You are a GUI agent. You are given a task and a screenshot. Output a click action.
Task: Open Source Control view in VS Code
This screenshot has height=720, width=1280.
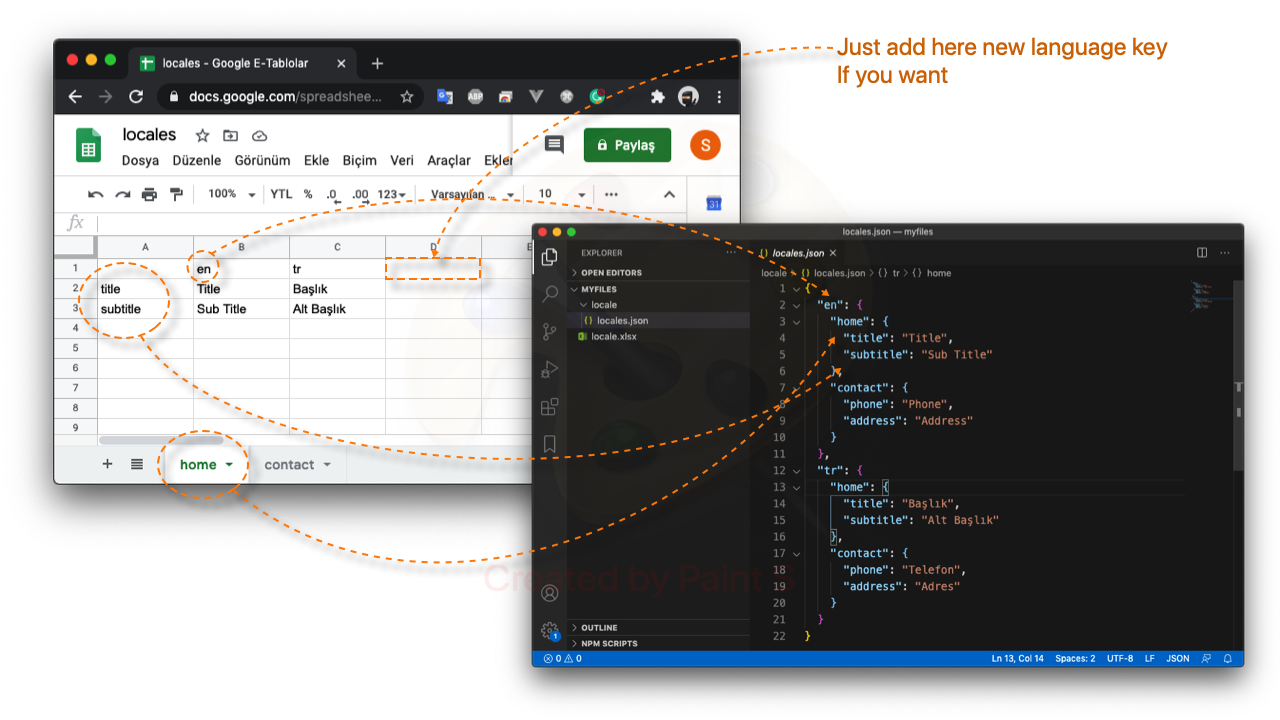tap(549, 331)
